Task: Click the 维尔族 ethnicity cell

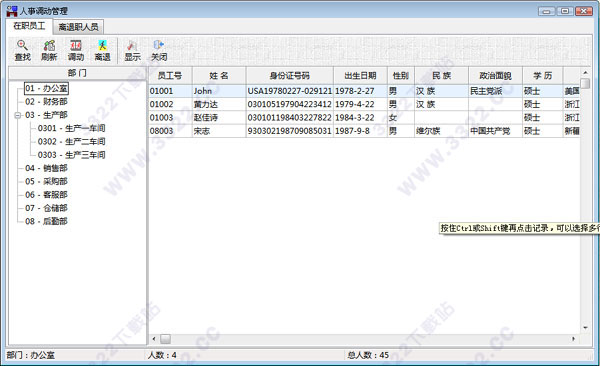Action: point(442,131)
